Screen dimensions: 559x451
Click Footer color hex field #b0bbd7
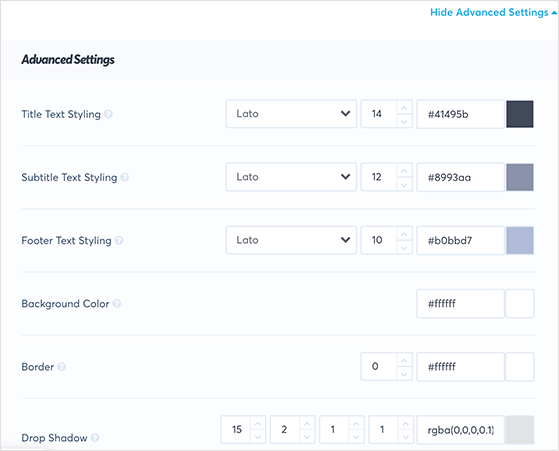(x=461, y=240)
